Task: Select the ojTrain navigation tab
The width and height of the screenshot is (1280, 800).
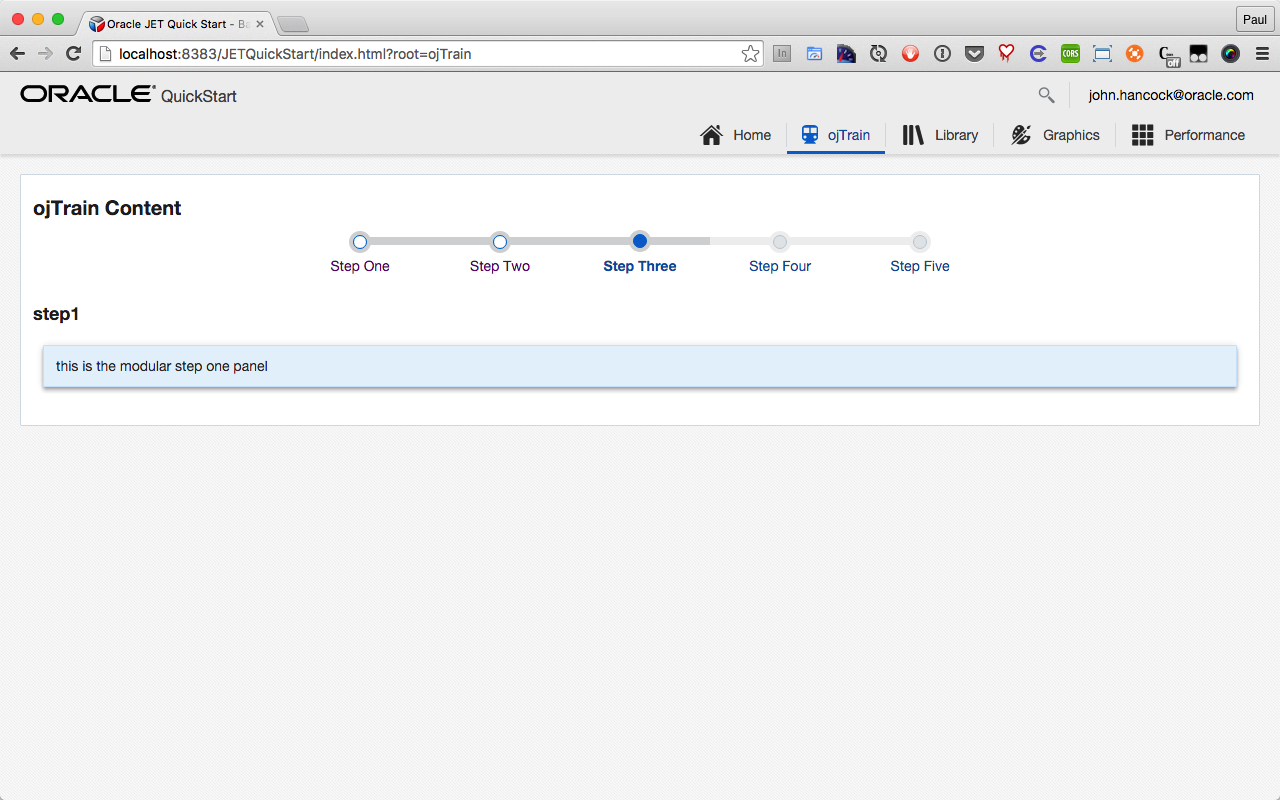Action: tap(836, 135)
